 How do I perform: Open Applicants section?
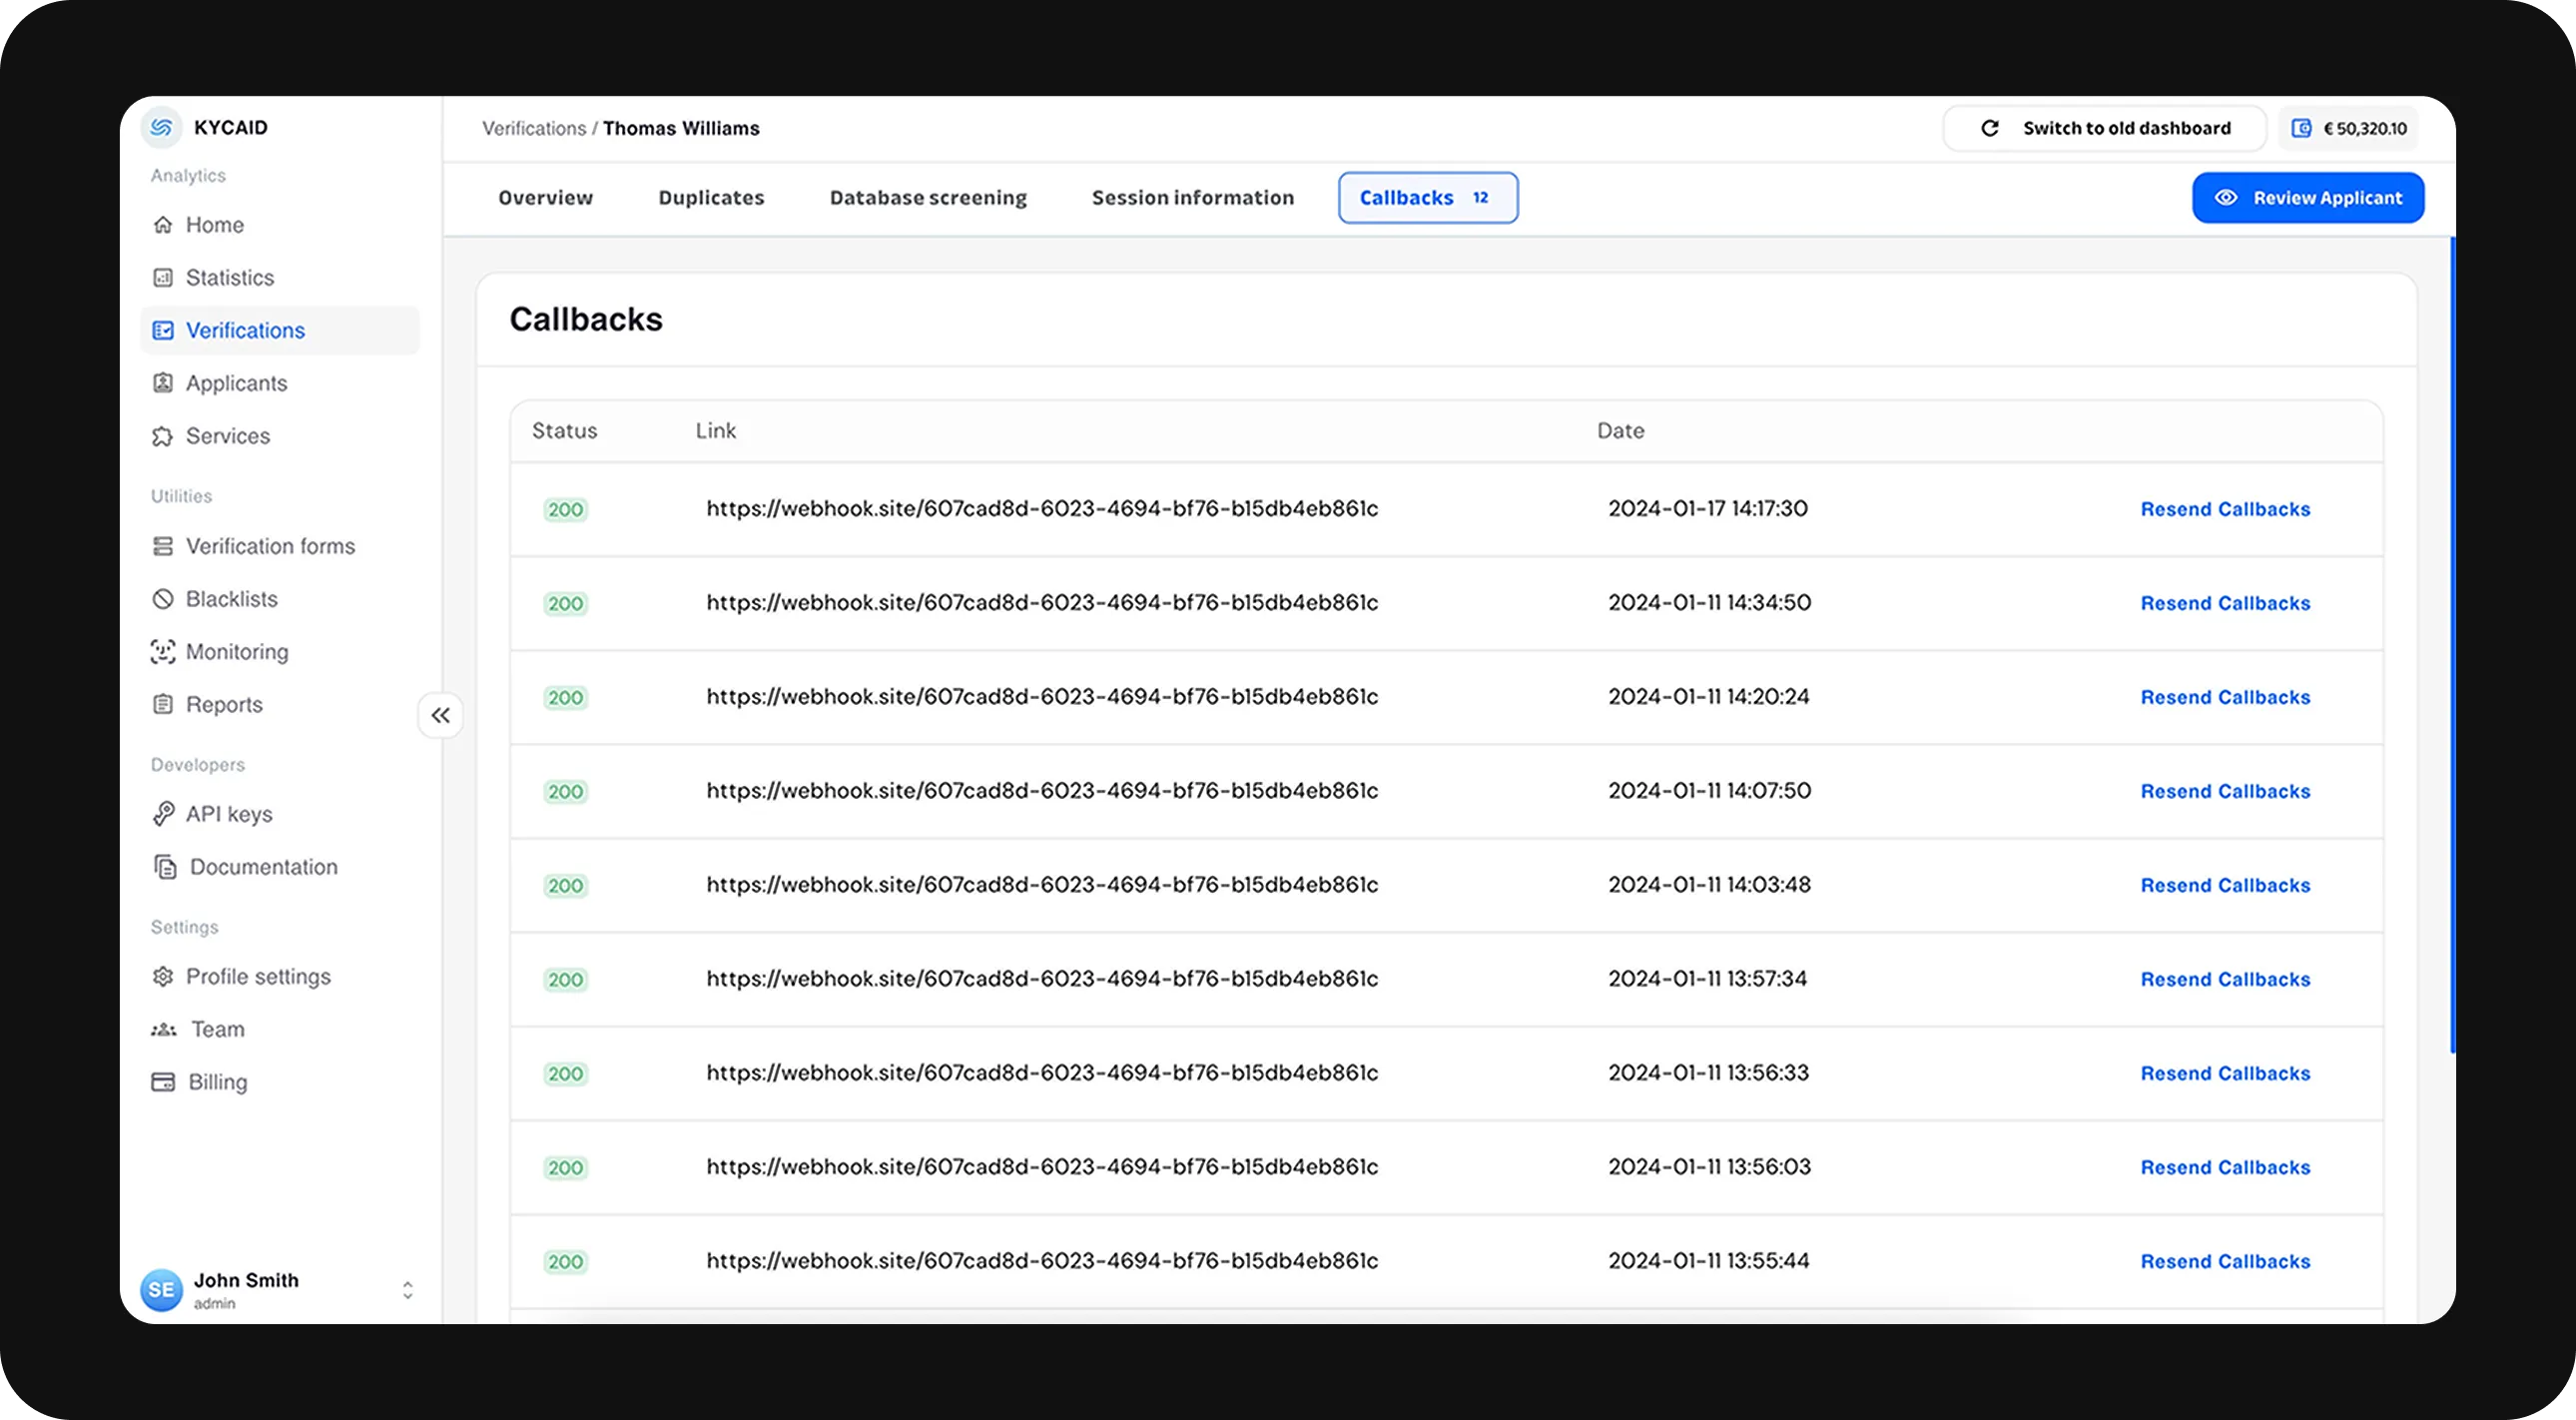click(x=236, y=381)
